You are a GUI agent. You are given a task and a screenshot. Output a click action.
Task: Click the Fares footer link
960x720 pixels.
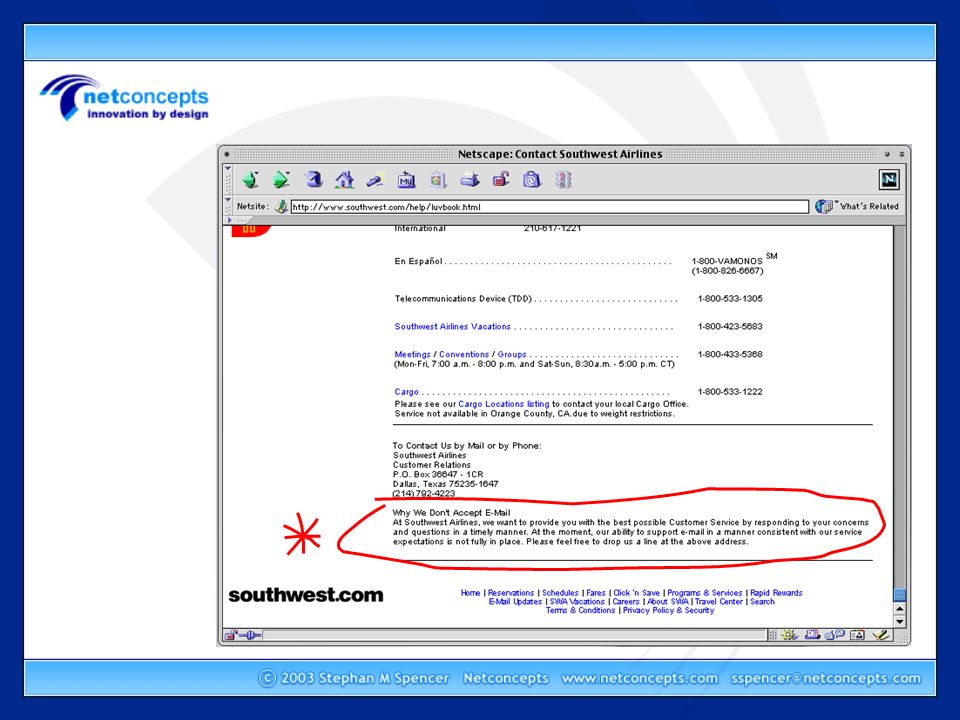click(596, 593)
